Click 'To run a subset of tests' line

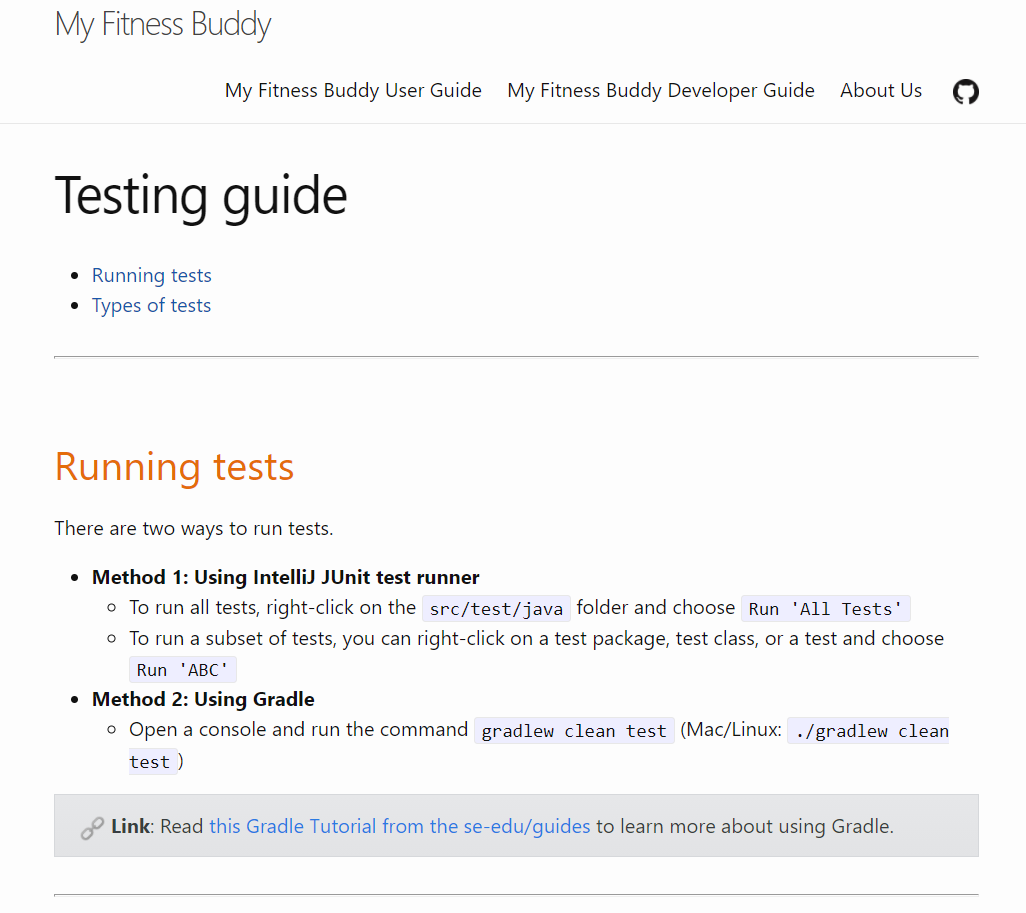tap(537, 638)
